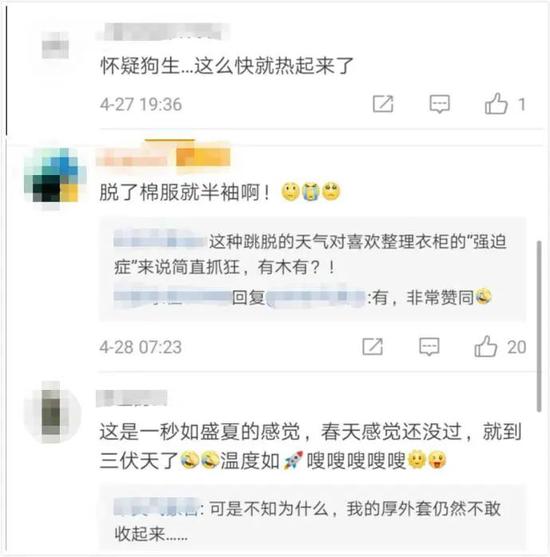Click the orange membership badge beside username
Viewport: 550px width, 557px height.
tap(203, 157)
